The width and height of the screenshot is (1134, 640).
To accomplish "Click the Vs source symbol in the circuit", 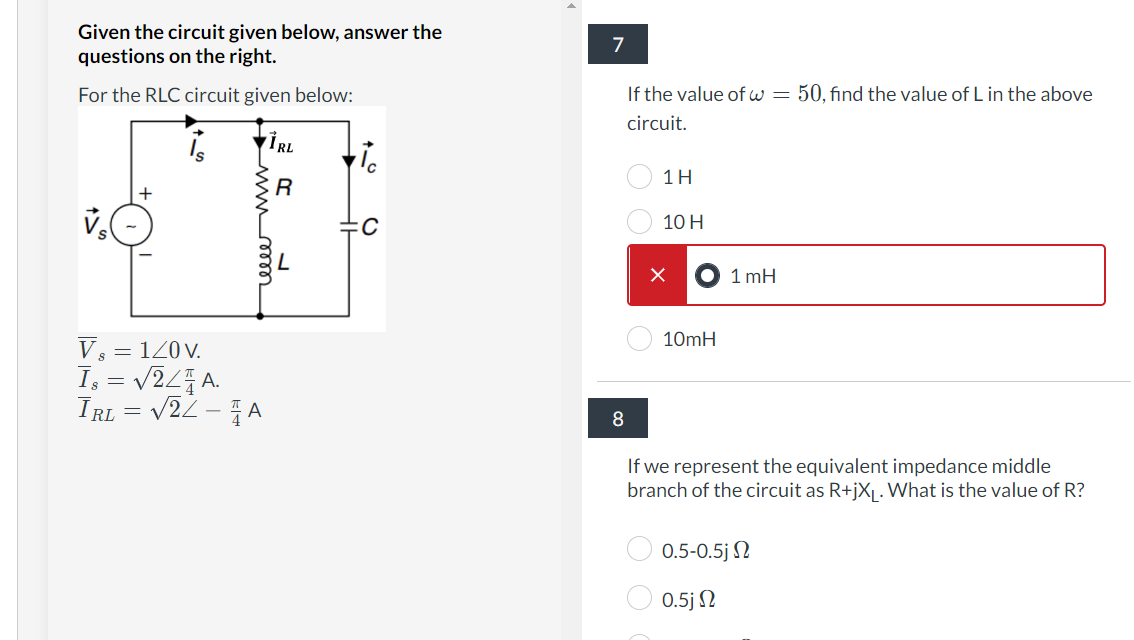I will [x=130, y=226].
